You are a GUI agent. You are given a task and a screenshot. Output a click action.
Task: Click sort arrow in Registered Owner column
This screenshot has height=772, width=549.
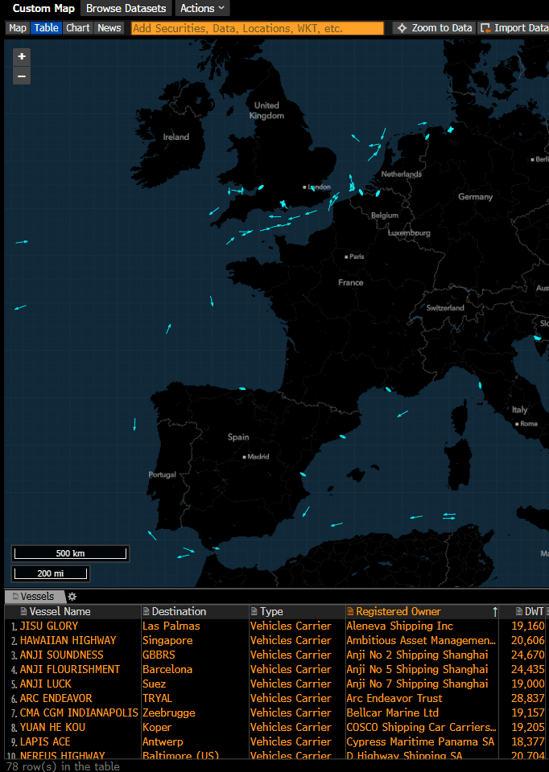tap(494, 612)
